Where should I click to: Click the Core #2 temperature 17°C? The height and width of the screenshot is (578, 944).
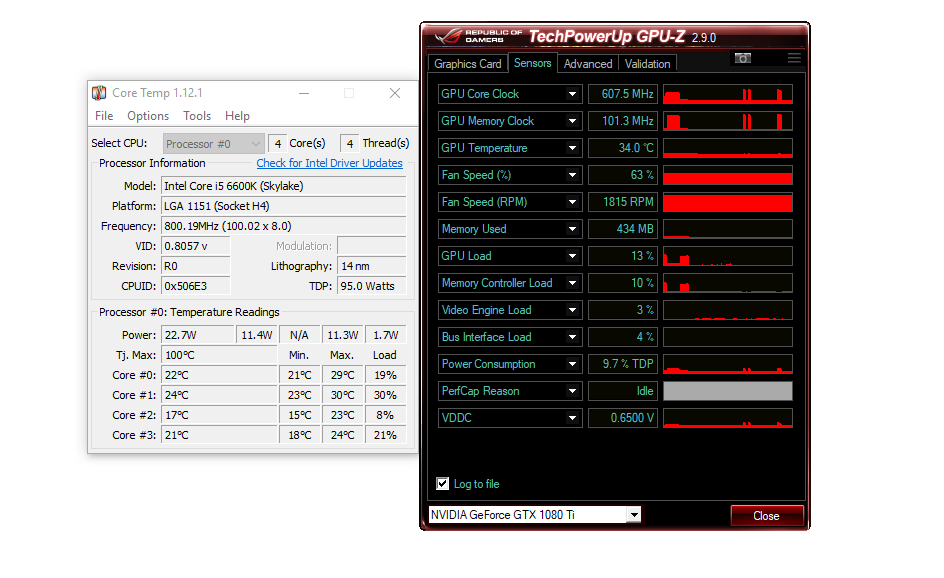[219, 415]
